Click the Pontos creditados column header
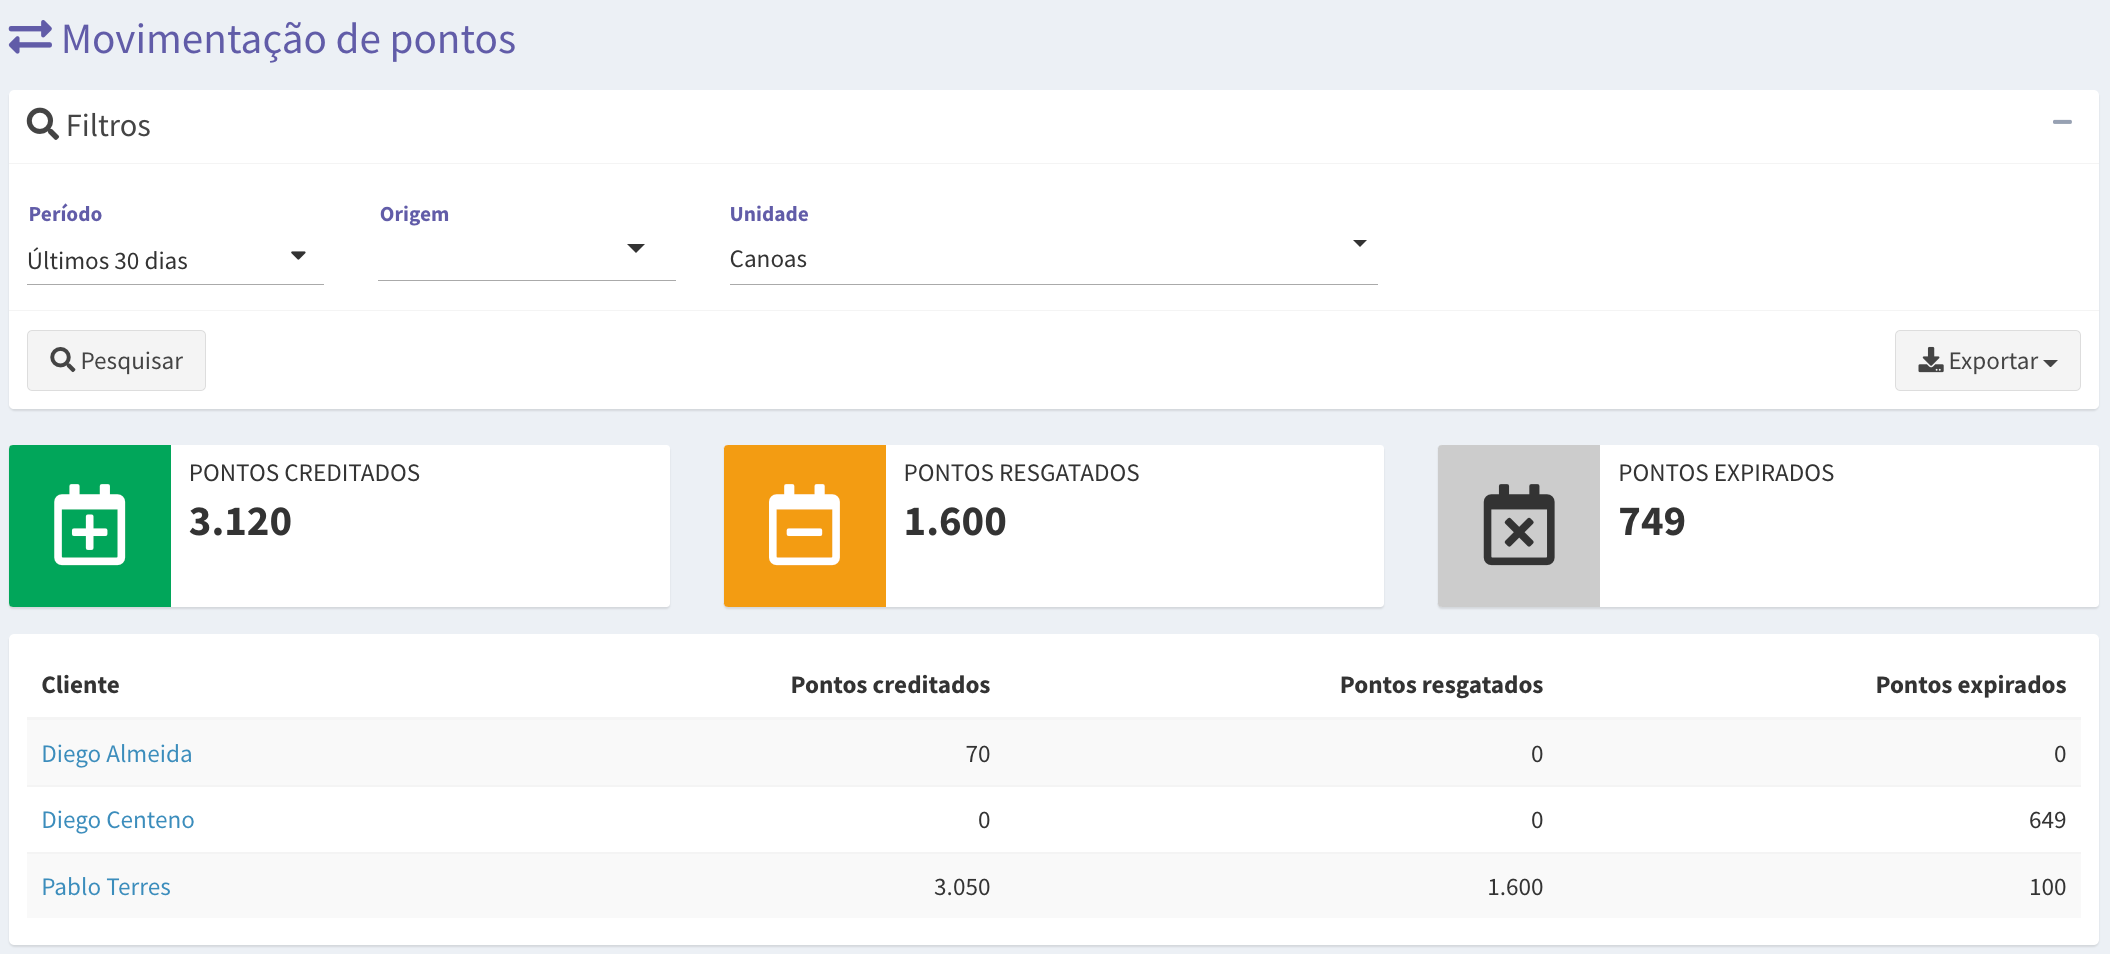This screenshot has height=954, width=2110. pos(890,685)
